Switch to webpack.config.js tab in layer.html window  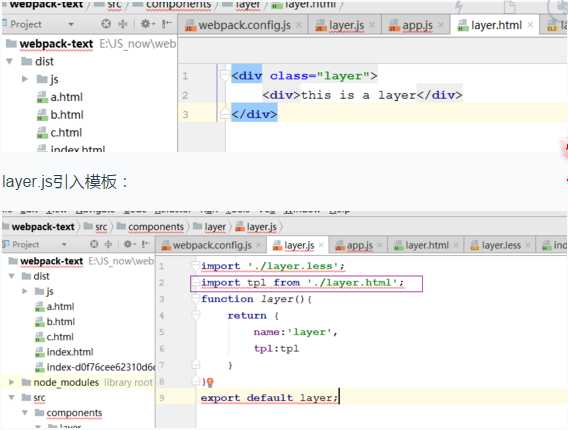244,25
